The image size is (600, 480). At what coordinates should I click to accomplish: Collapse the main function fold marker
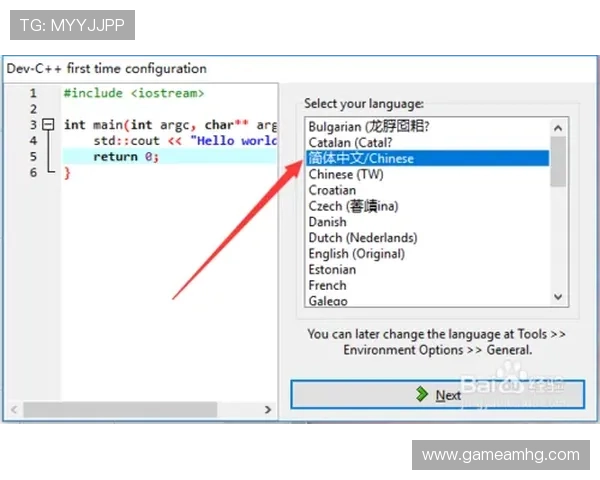coord(46,125)
